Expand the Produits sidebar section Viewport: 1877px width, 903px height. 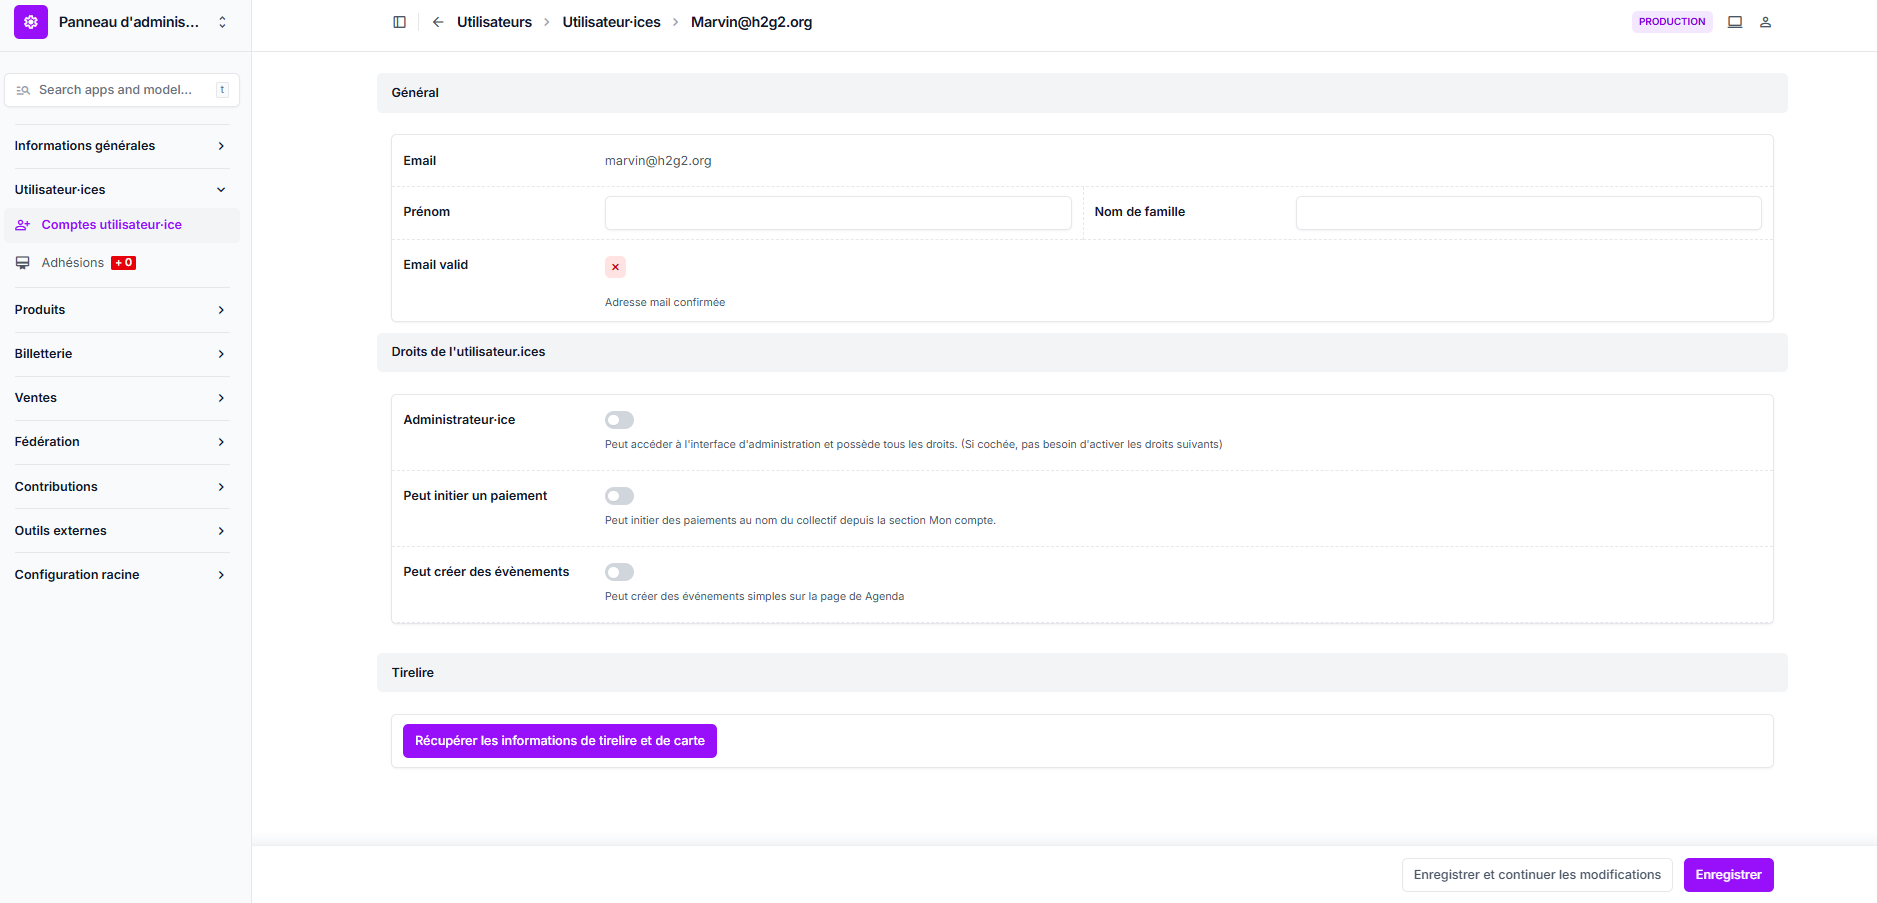coord(120,310)
